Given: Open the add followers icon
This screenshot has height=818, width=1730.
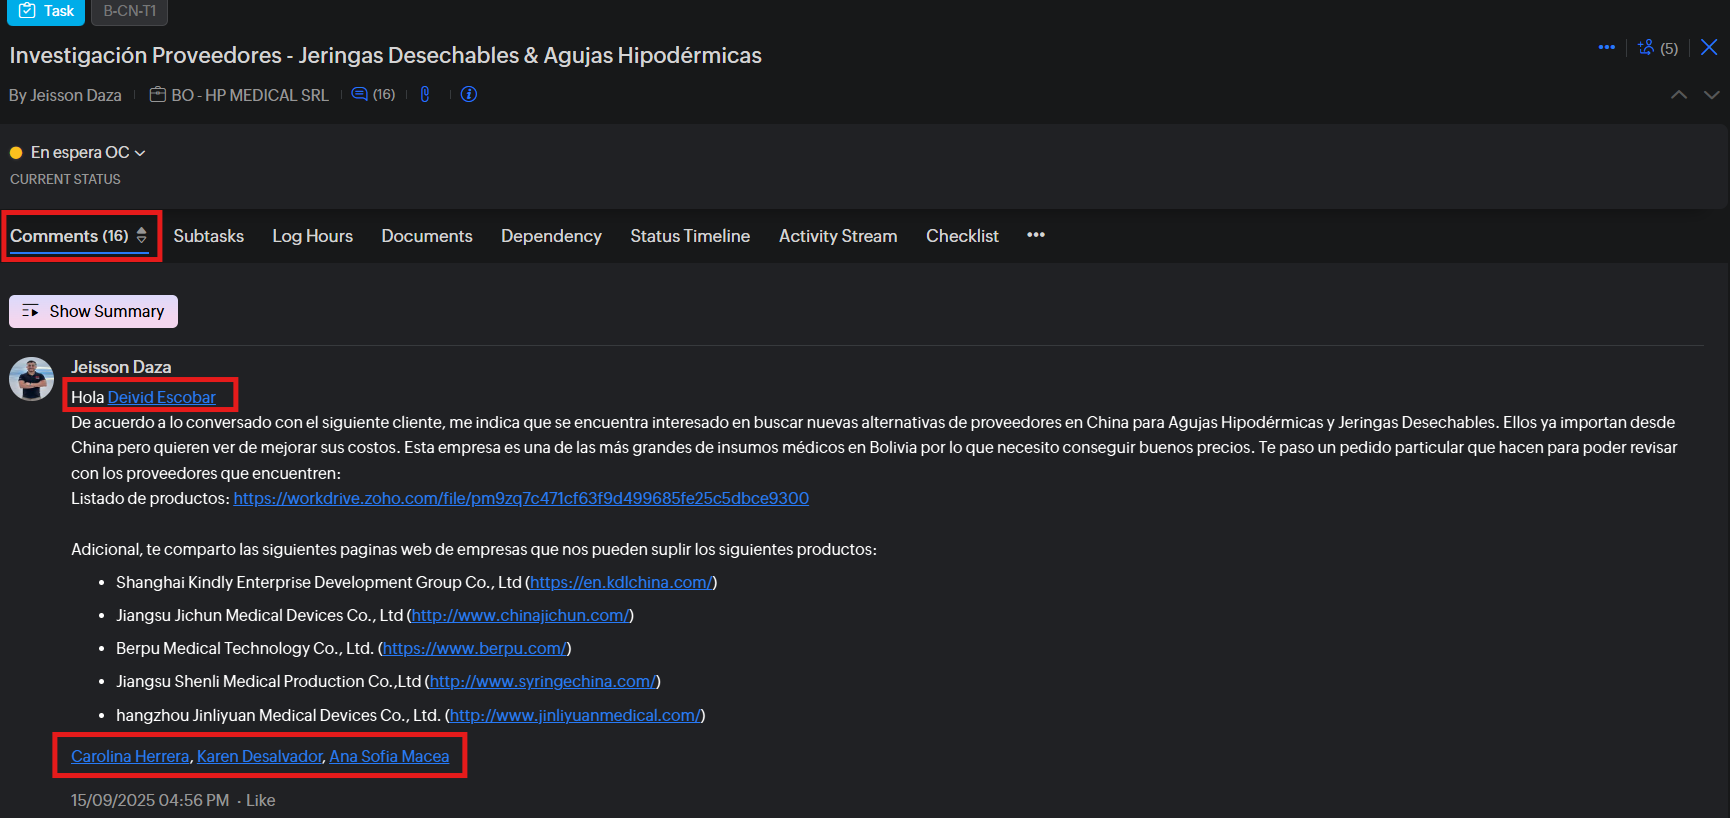Looking at the screenshot, I should click(1646, 47).
